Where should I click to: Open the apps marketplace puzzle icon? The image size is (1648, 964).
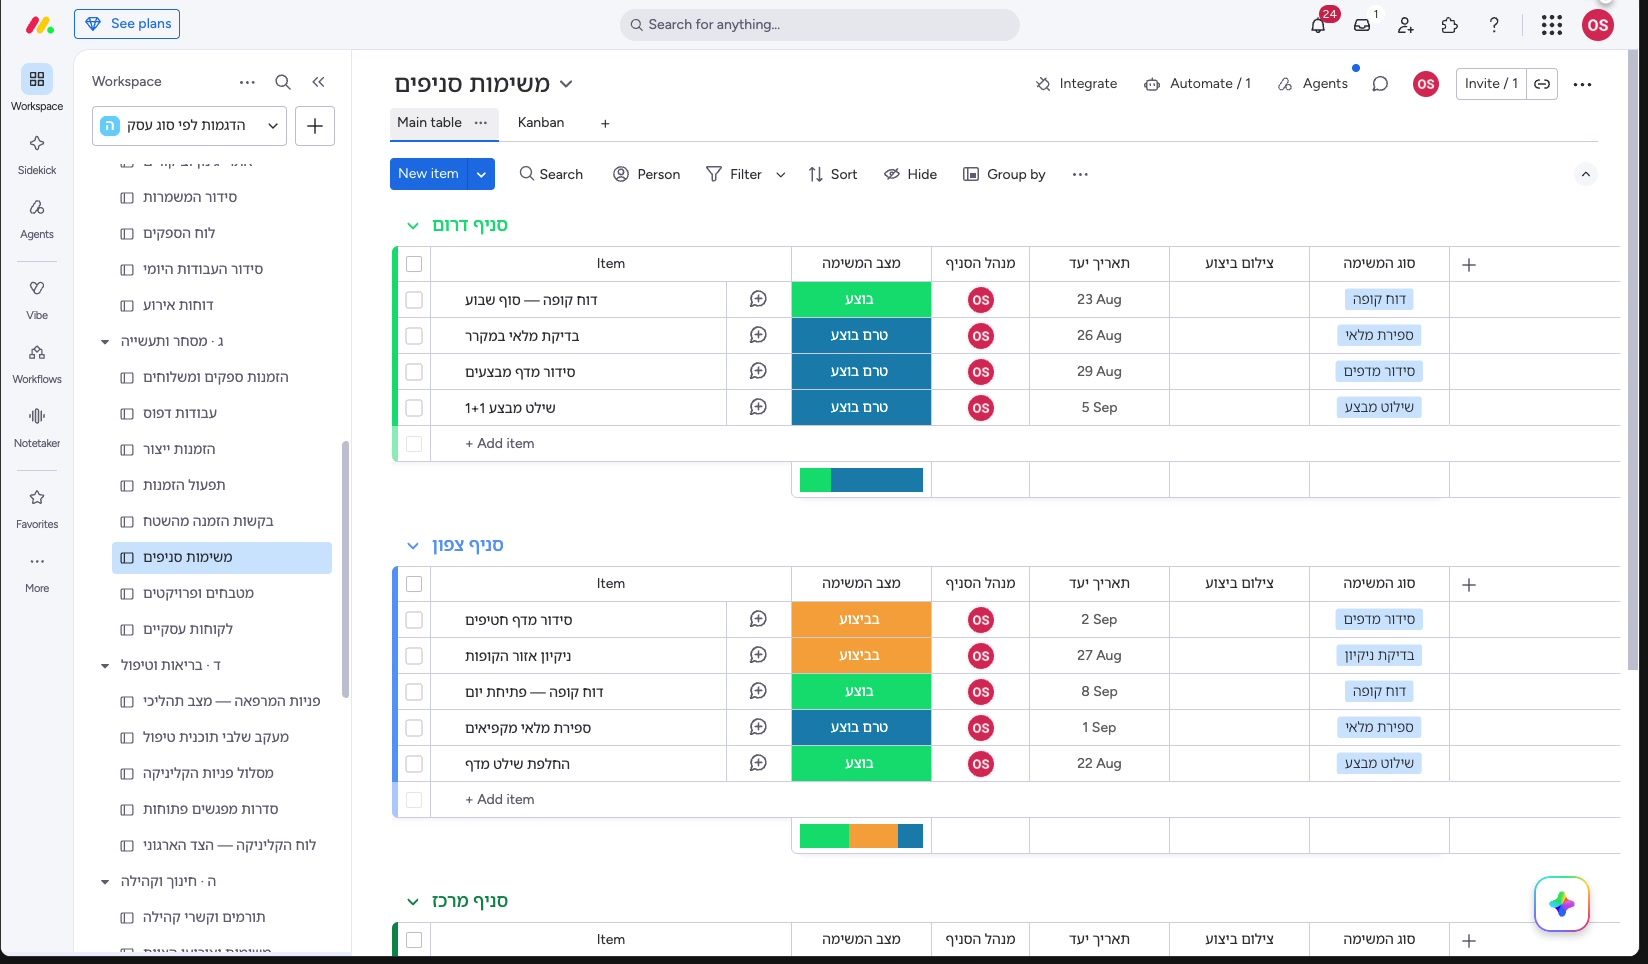tap(1450, 25)
